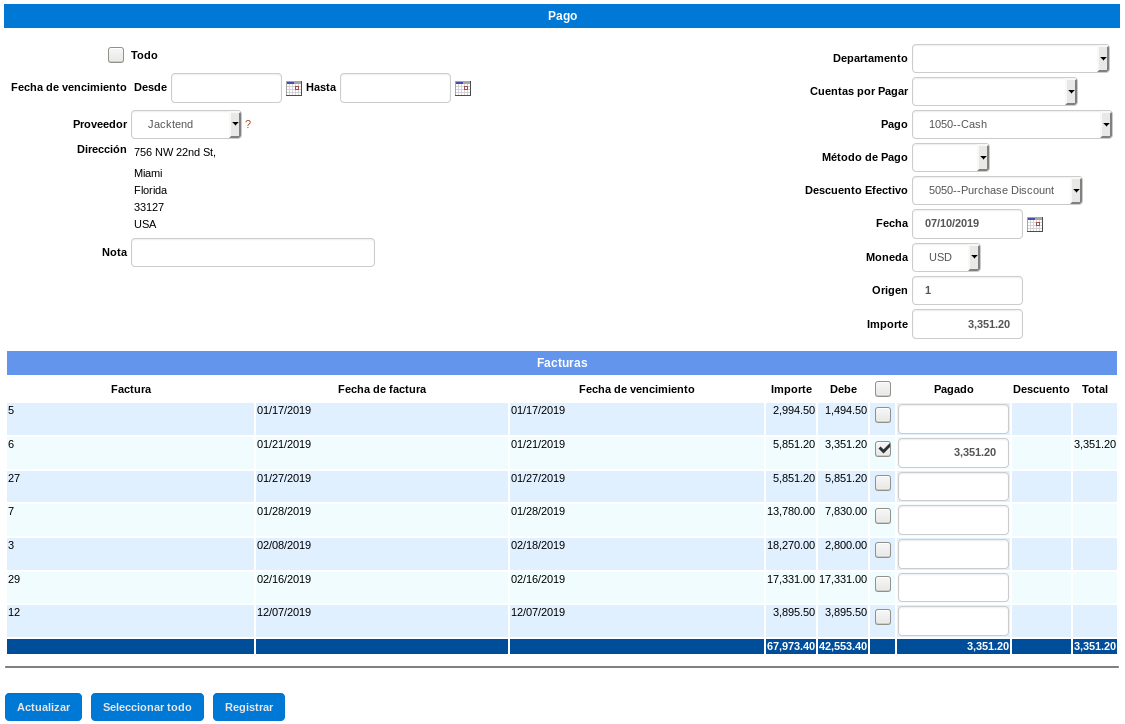Toggle the Todo checkbox

(x=116, y=55)
